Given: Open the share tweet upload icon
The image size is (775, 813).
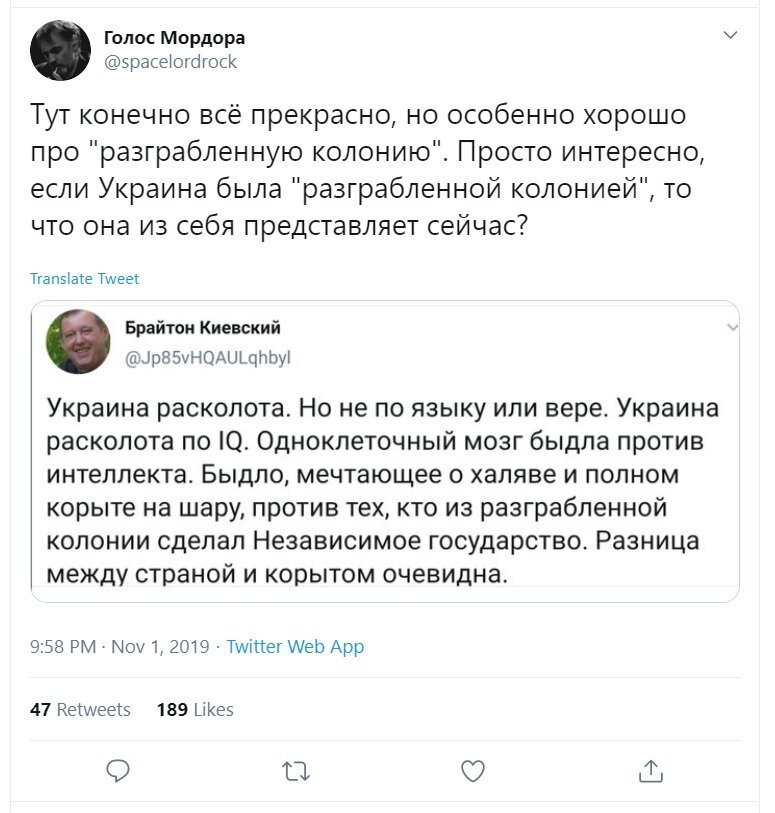Looking at the screenshot, I should pyautogui.click(x=651, y=771).
